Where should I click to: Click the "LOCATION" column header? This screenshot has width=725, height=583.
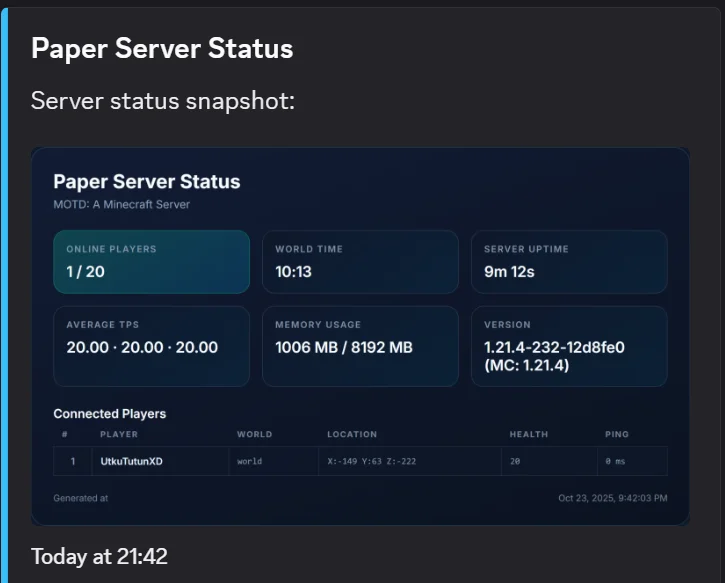tap(352, 434)
